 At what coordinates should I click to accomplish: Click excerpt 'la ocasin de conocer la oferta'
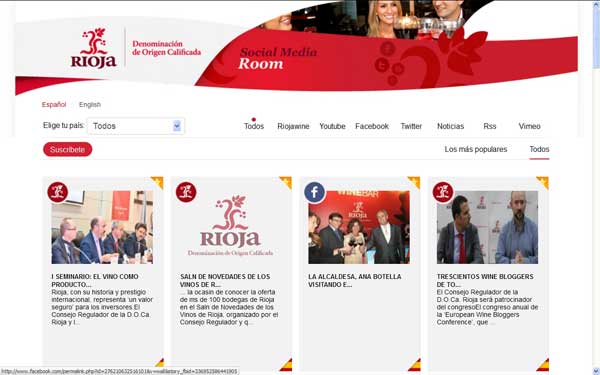pyautogui.click(x=229, y=307)
